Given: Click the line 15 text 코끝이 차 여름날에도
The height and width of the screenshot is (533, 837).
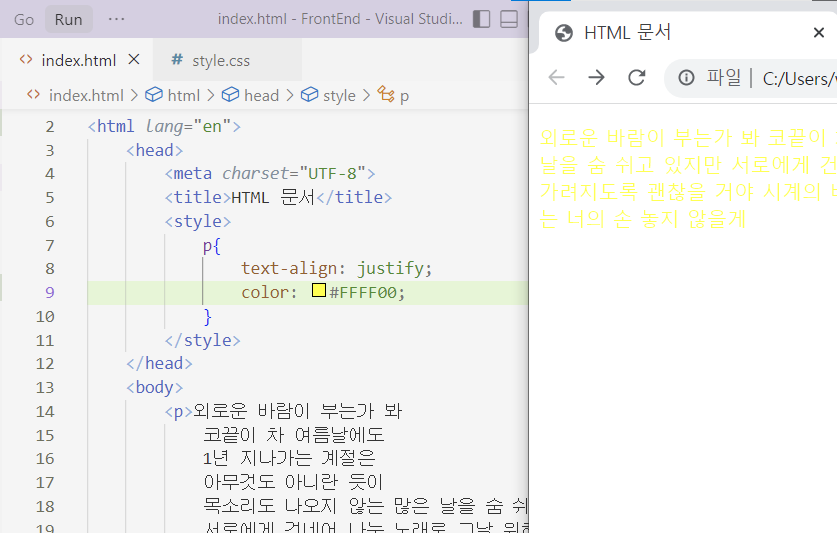Looking at the screenshot, I should coord(294,435).
